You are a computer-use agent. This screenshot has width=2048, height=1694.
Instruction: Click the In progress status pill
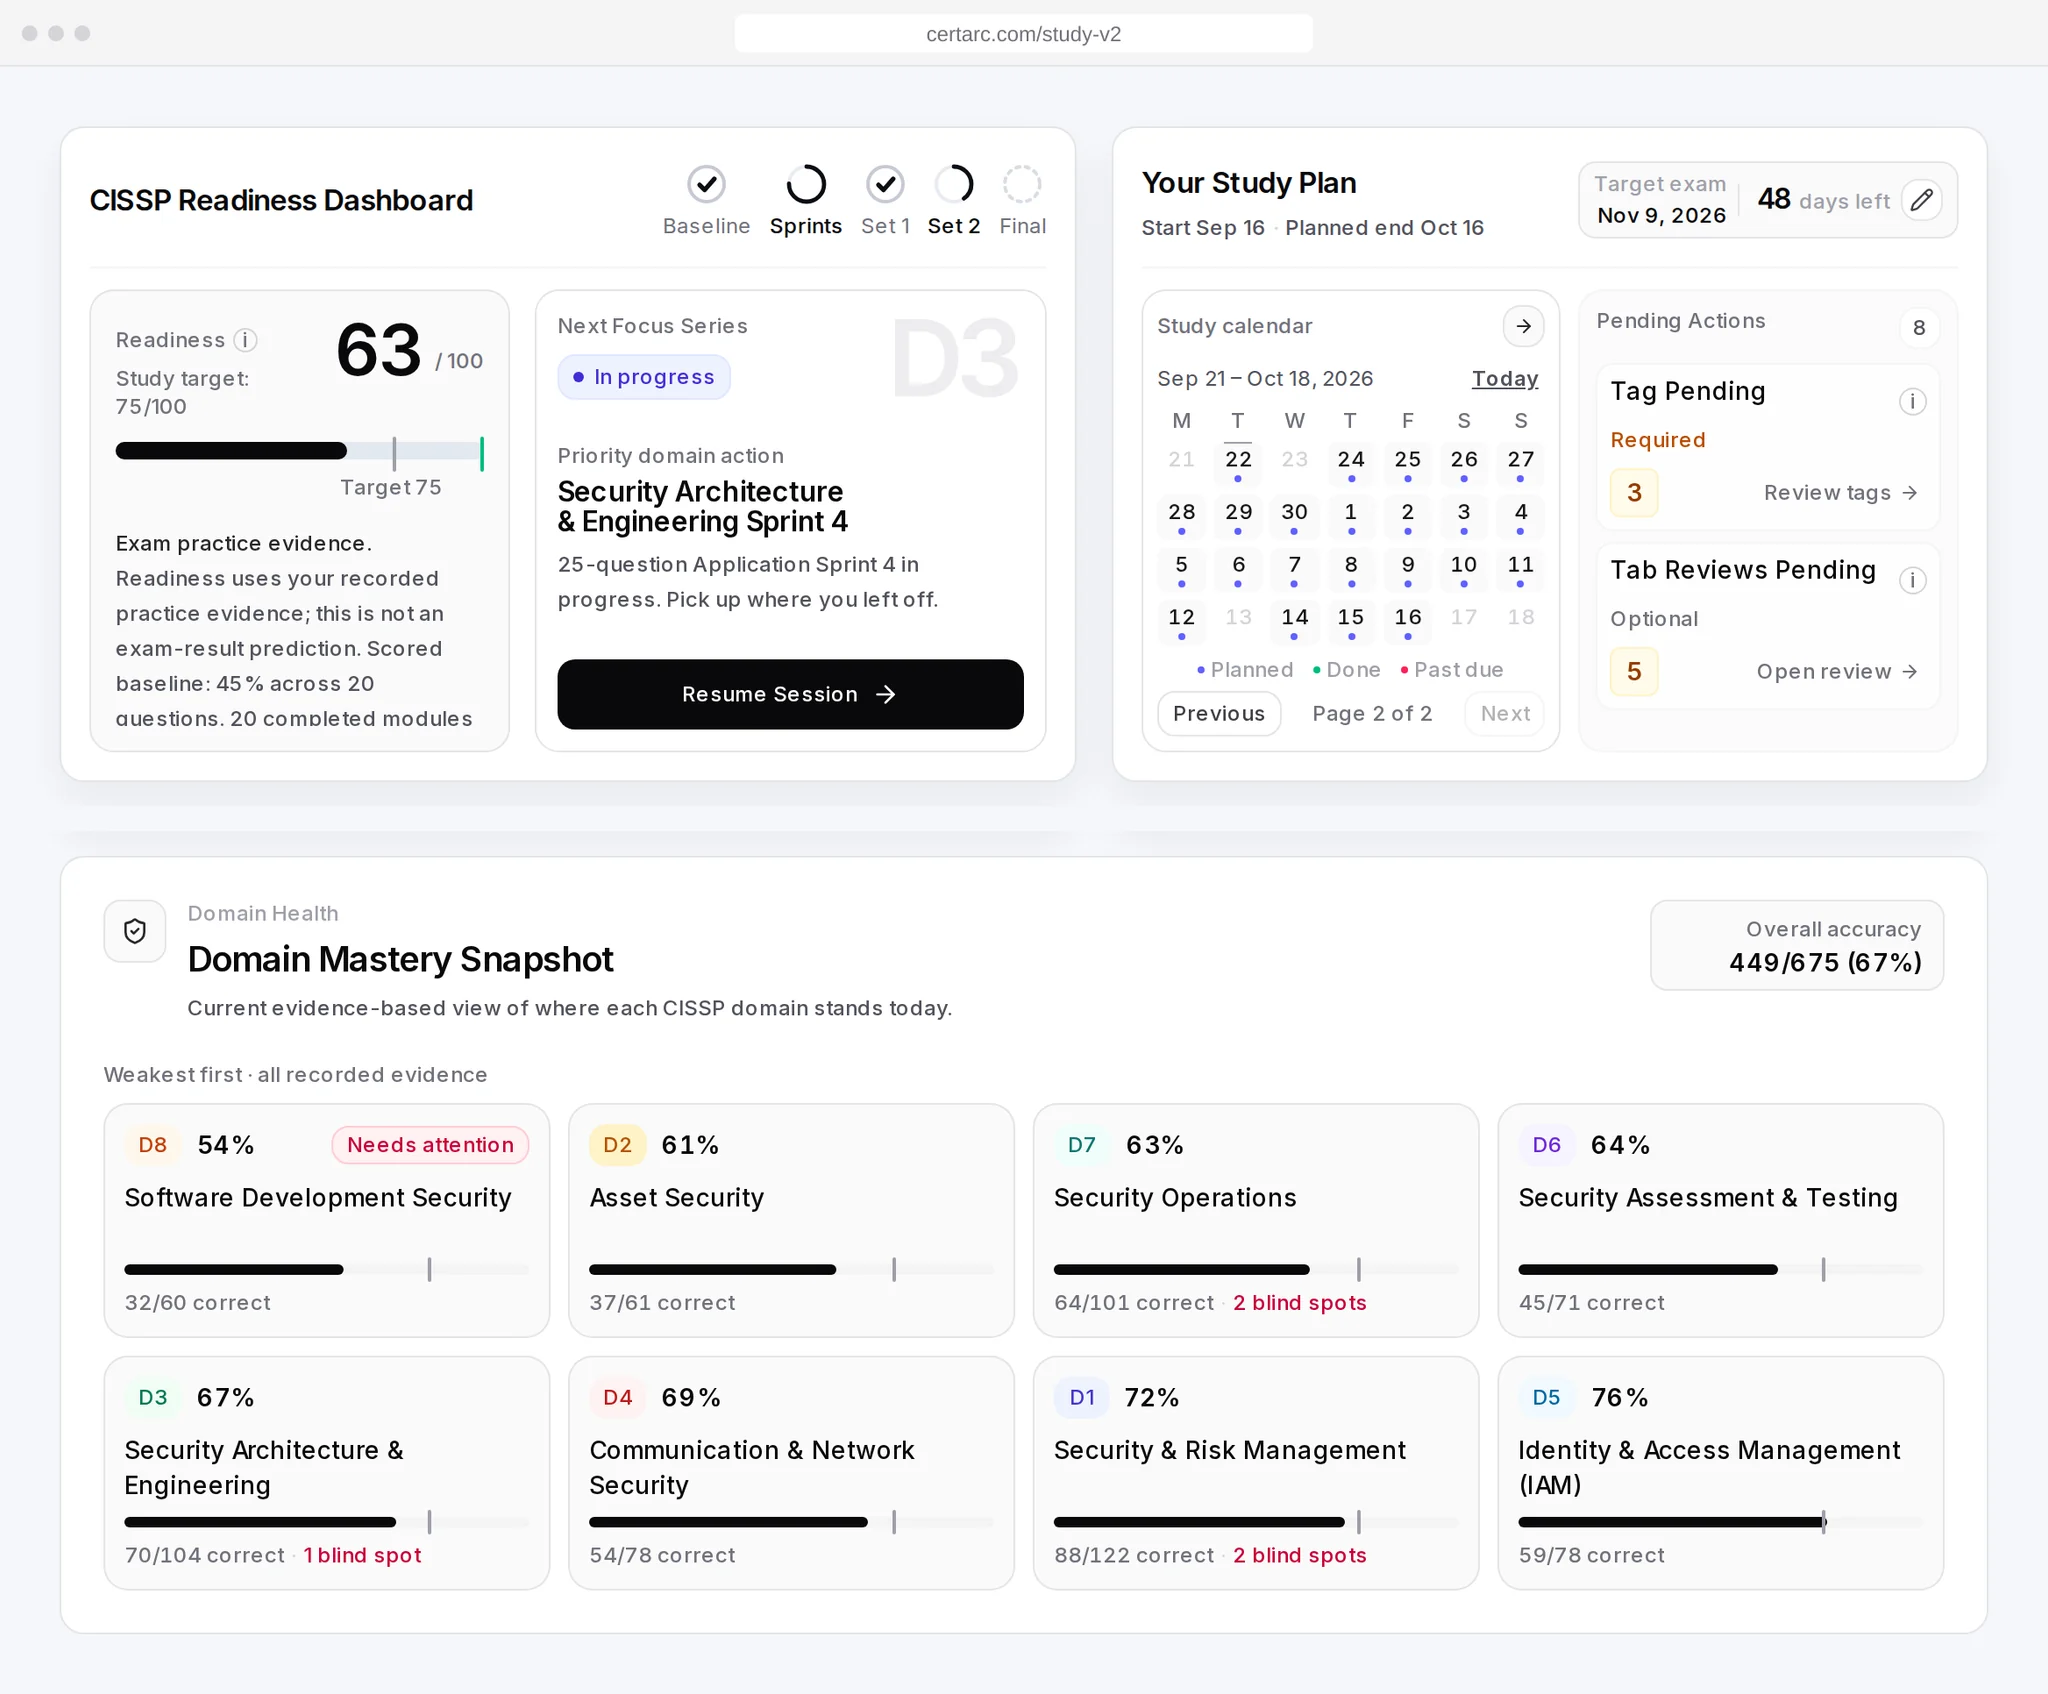tap(644, 377)
